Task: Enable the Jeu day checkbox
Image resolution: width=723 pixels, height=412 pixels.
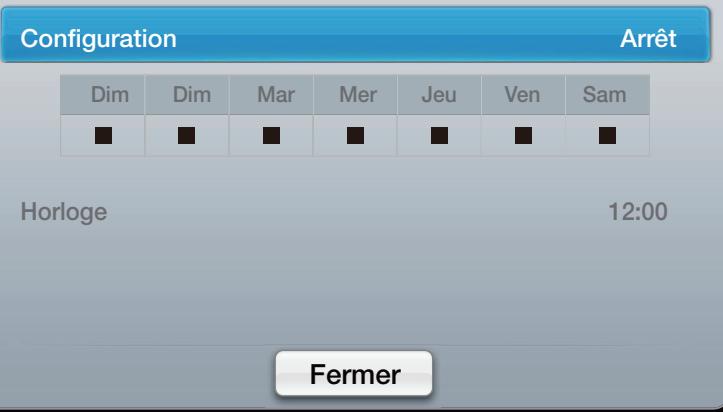Action: point(439,135)
